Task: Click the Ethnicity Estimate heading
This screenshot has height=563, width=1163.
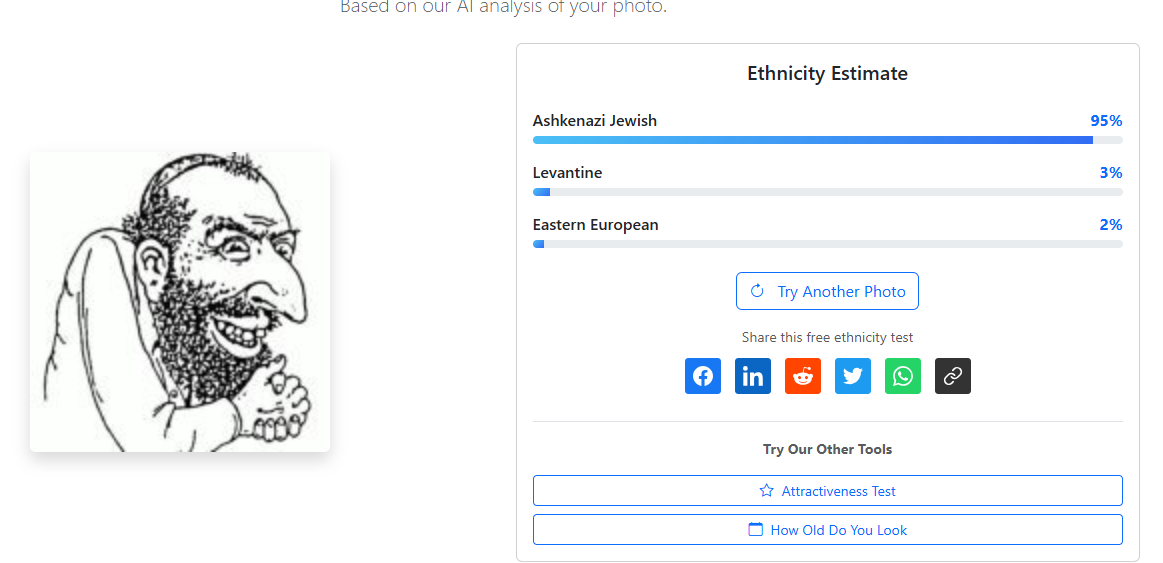Action: (827, 73)
